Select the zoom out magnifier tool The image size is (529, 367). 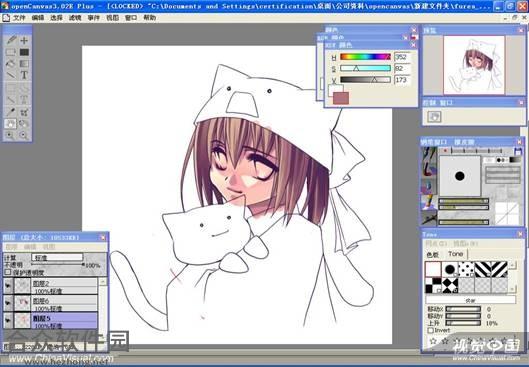click(24, 135)
